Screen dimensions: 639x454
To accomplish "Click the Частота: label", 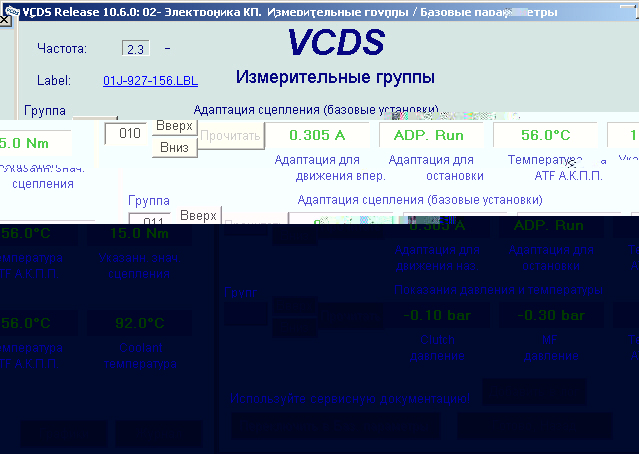I will coord(62,48).
